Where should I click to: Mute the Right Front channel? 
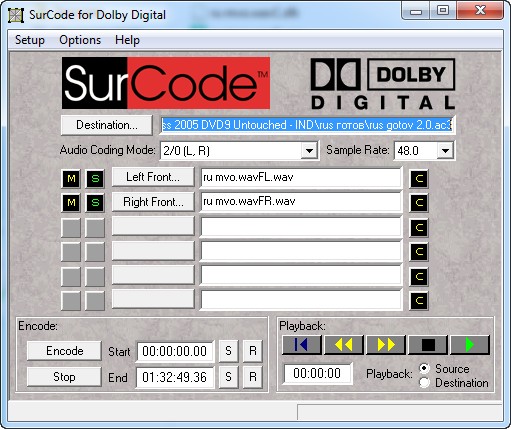[x=71, y=202]
